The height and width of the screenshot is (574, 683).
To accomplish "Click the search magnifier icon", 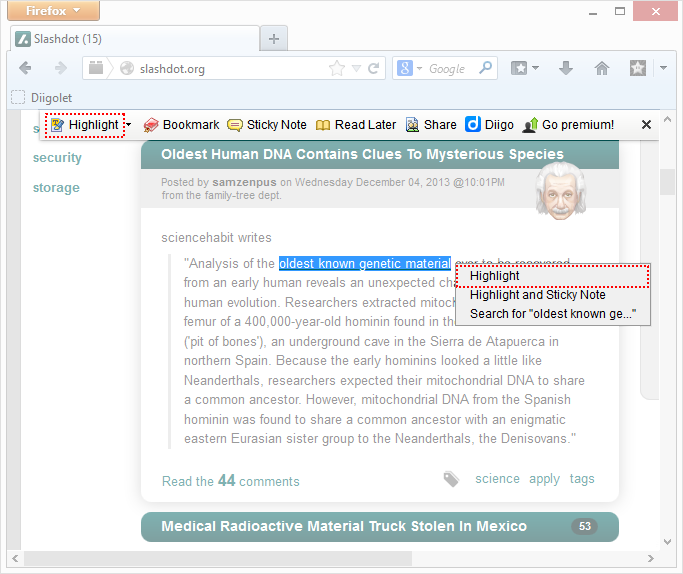I will click(485, 68).
